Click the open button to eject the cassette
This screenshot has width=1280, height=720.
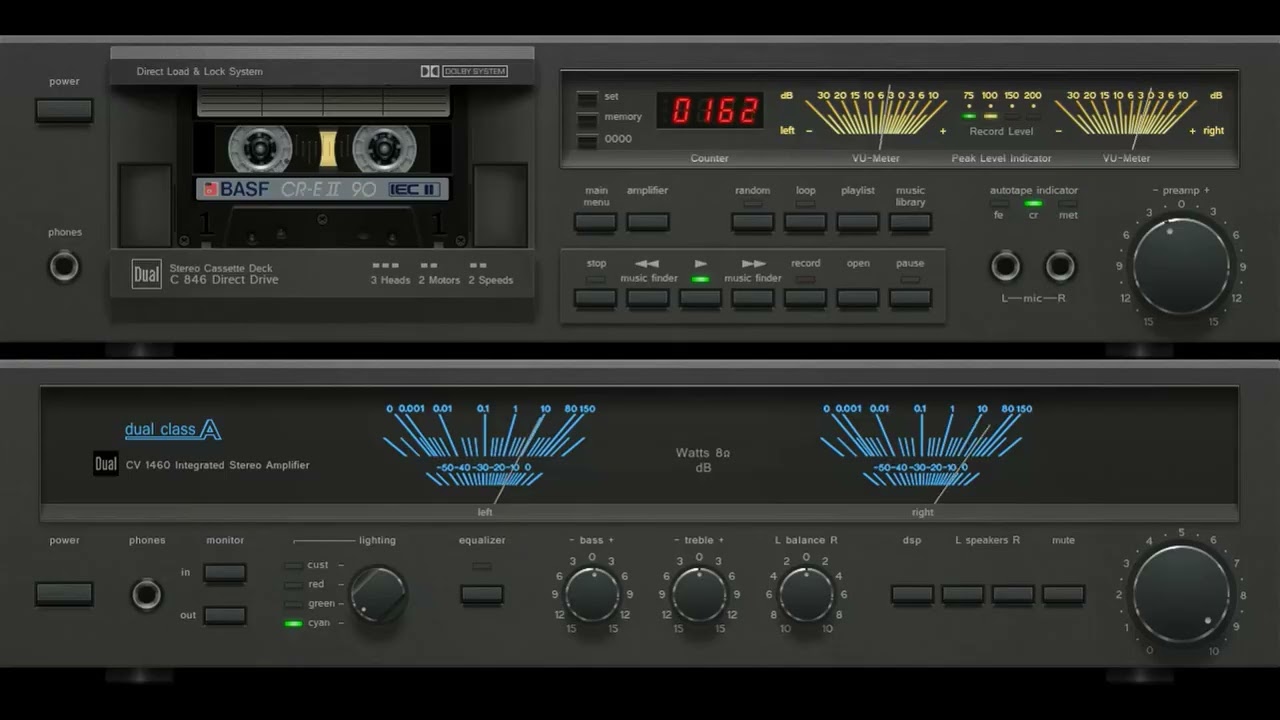(x=858, y=298)
